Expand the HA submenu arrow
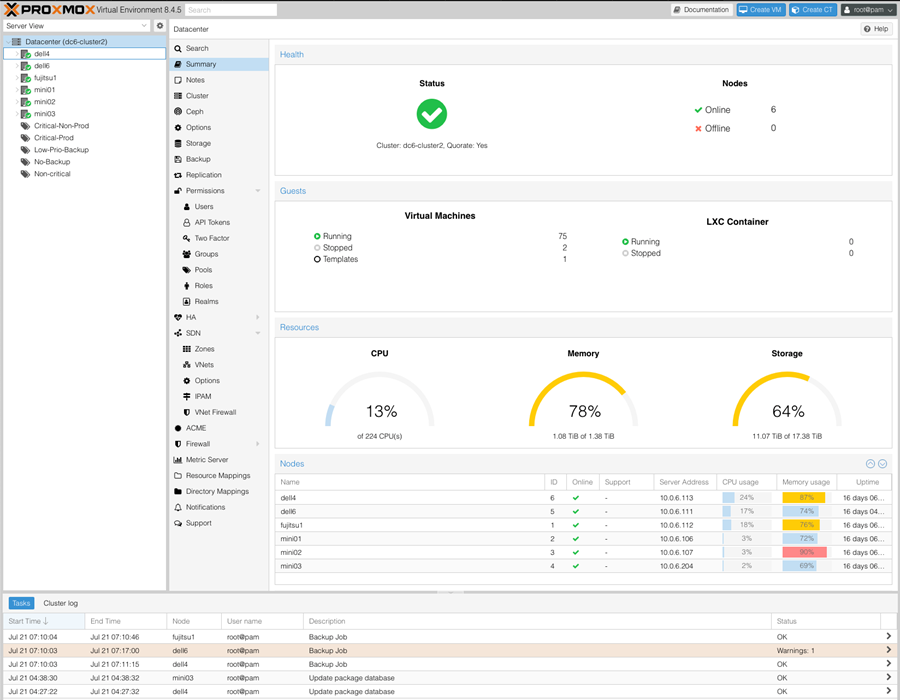900x700 pixels. [x=258, y=317]
